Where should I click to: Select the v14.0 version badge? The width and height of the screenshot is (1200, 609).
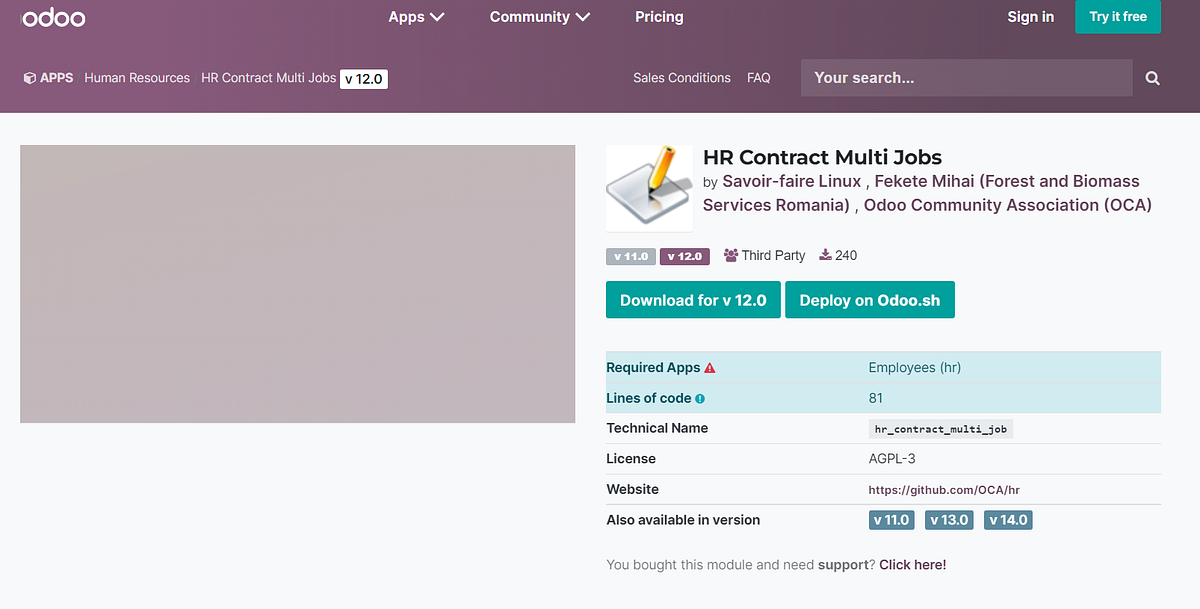1007,519
